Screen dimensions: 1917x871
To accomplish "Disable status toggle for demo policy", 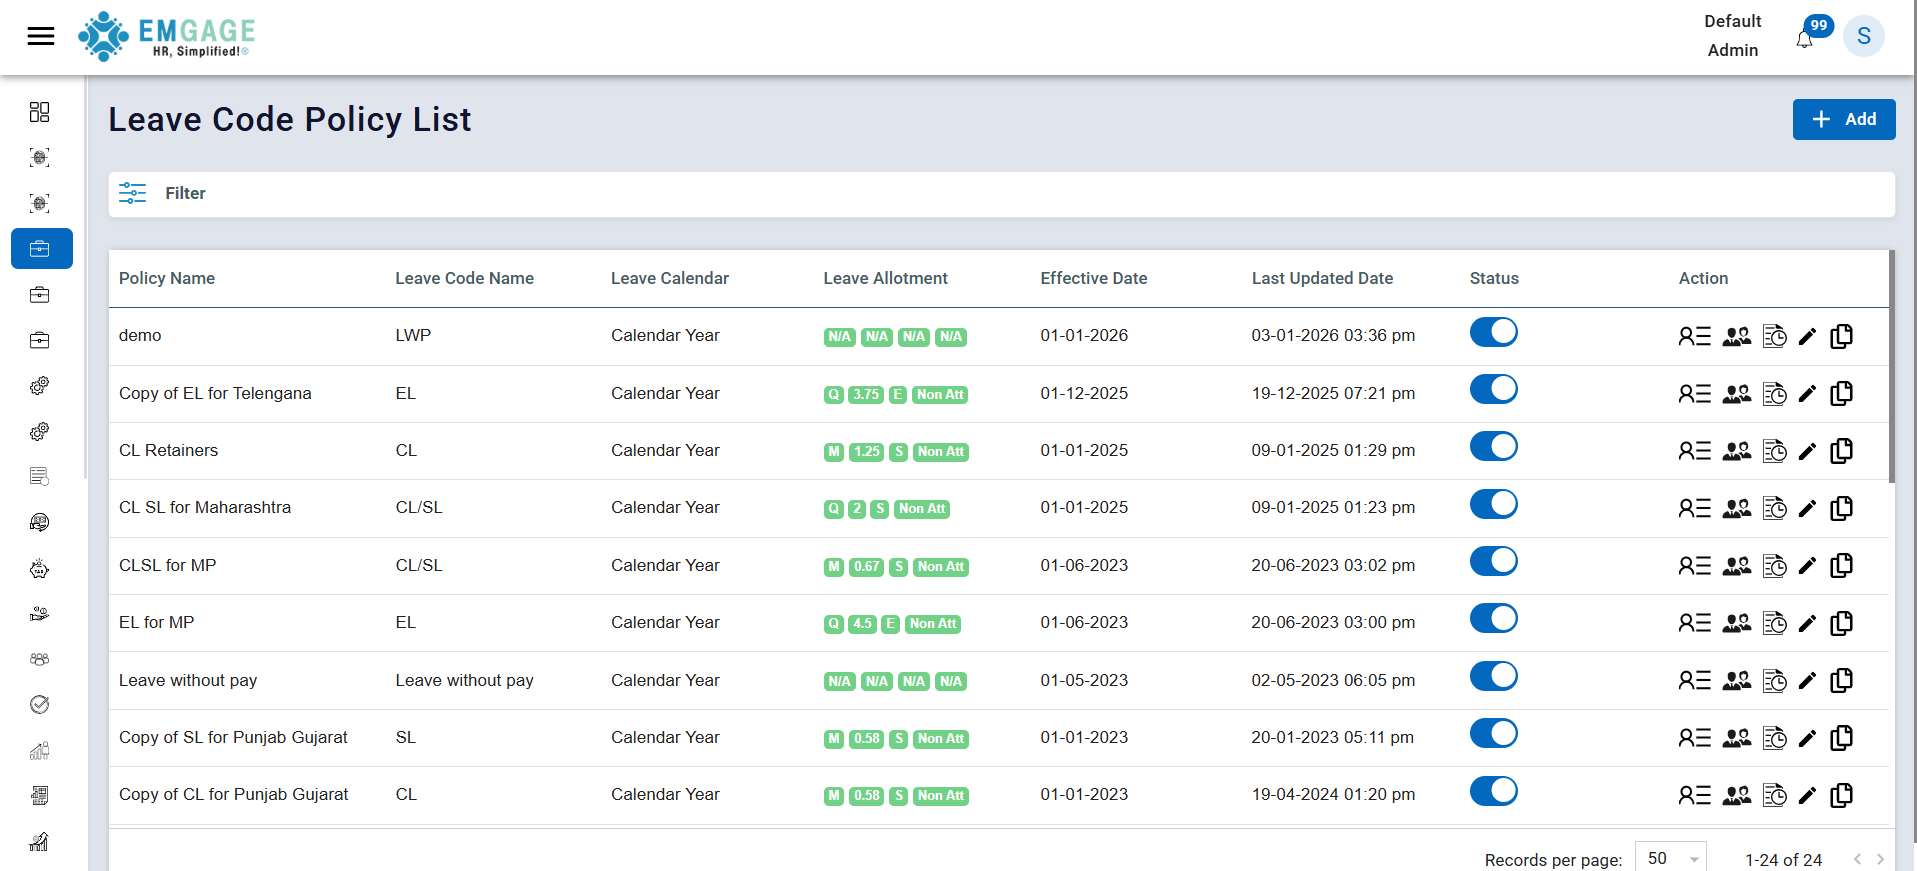I will click(1493, 332).
